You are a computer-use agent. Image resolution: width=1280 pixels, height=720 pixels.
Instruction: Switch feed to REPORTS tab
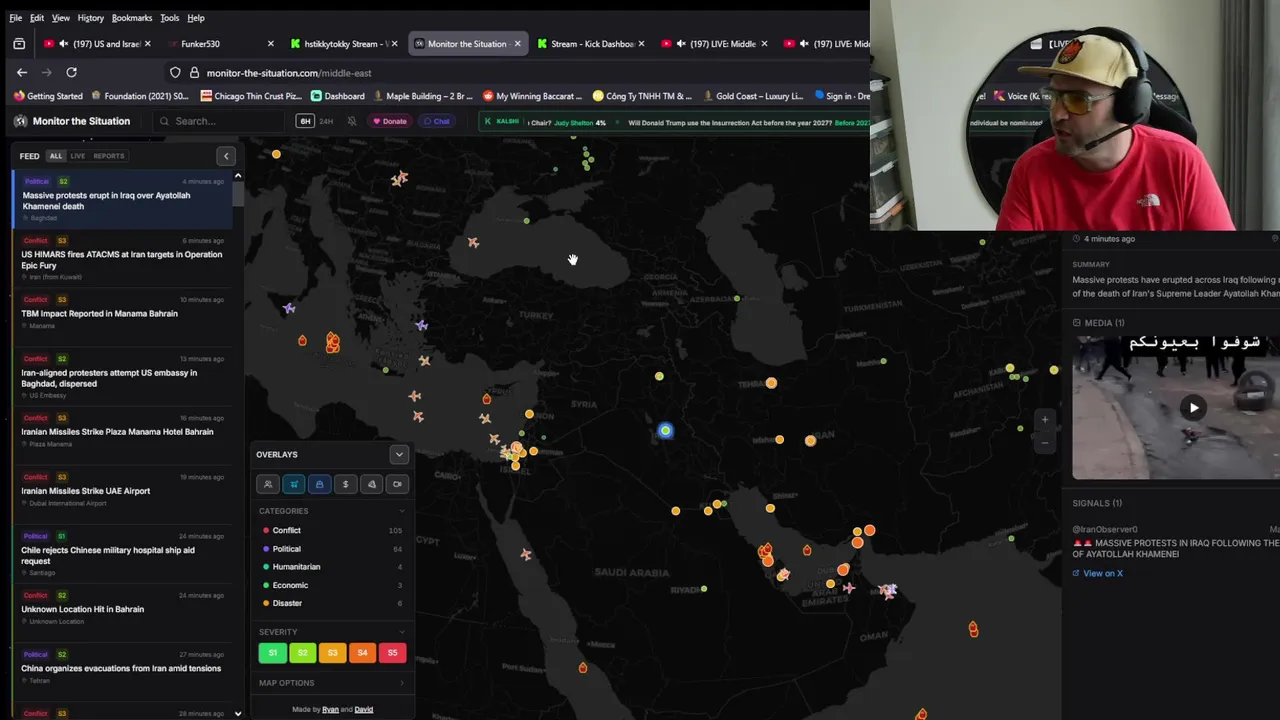[109, 156]
